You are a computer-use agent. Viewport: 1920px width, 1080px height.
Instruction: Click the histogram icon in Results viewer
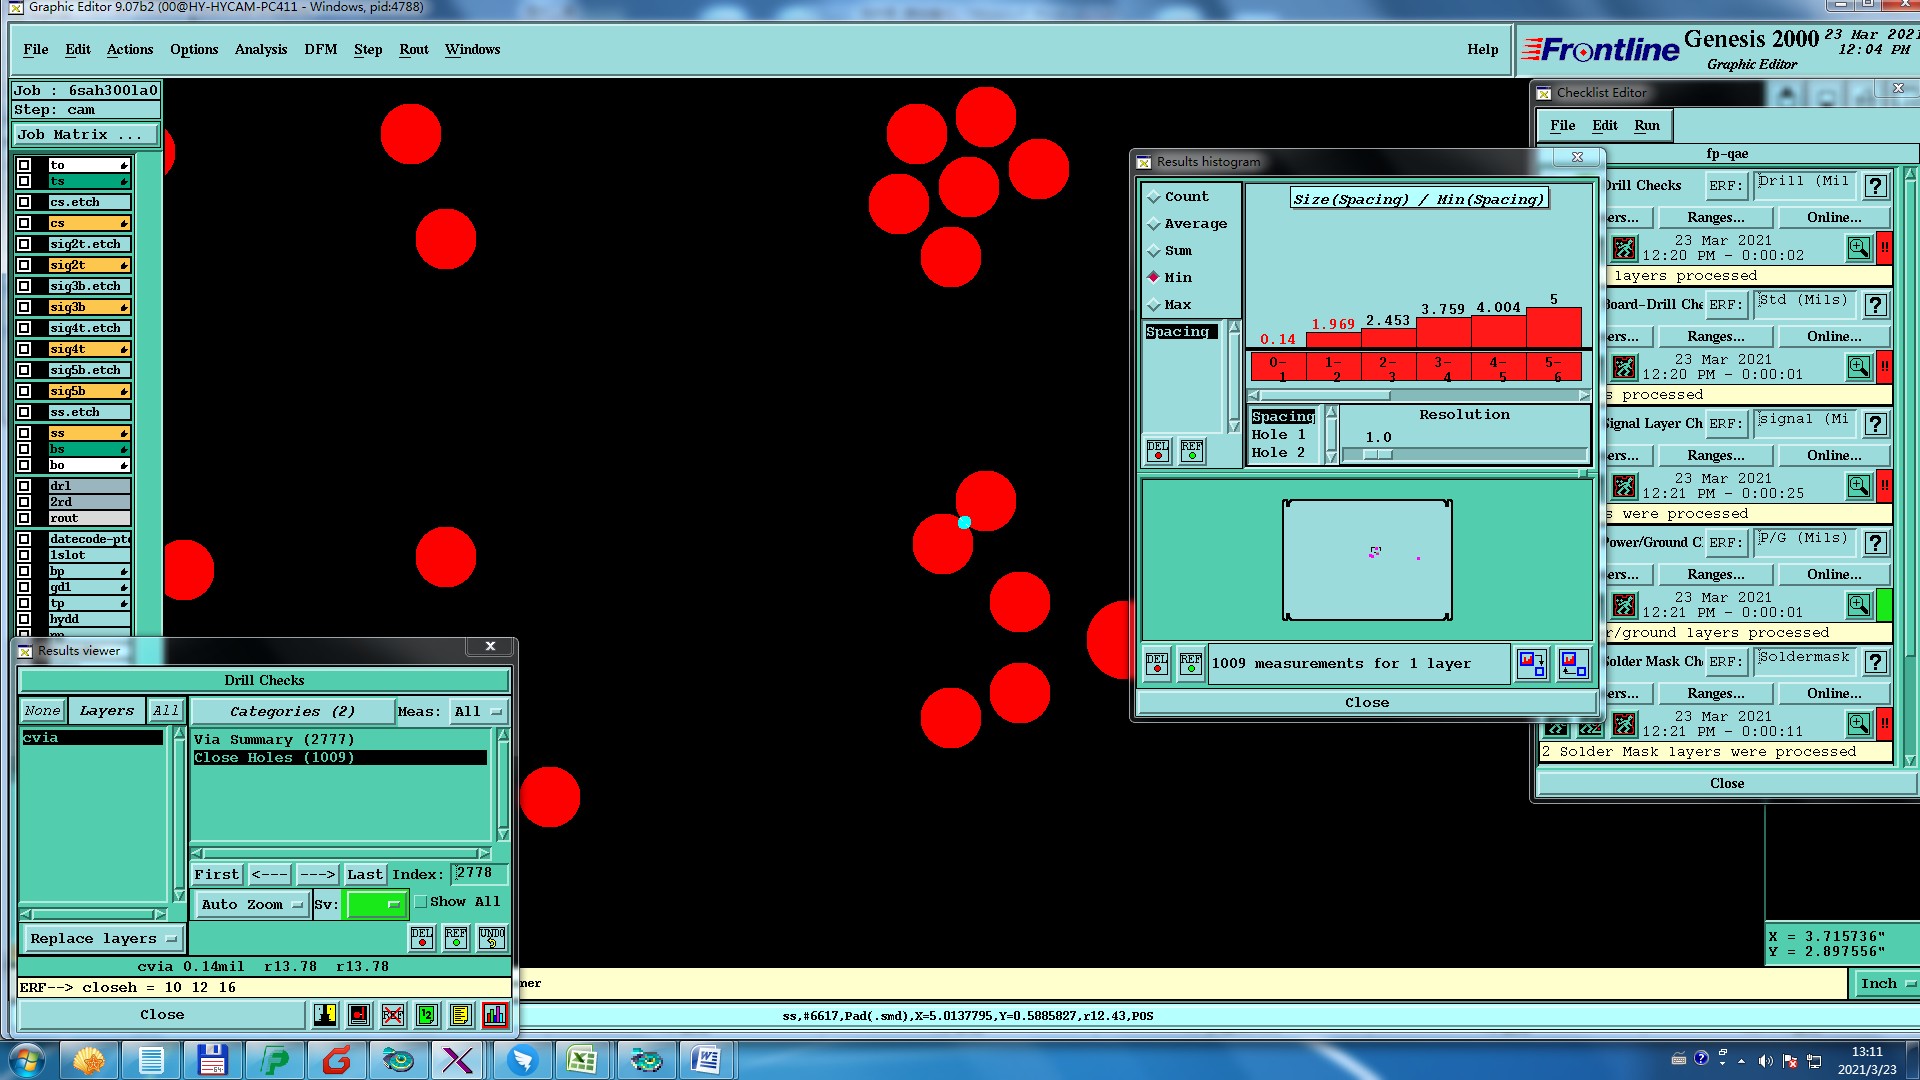(x=494, y=1015)
